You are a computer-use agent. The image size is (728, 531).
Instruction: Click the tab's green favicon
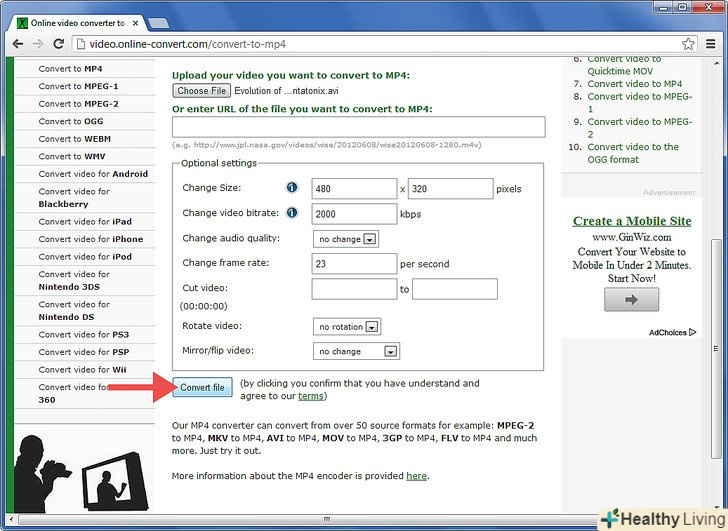[x=22, y=23]
